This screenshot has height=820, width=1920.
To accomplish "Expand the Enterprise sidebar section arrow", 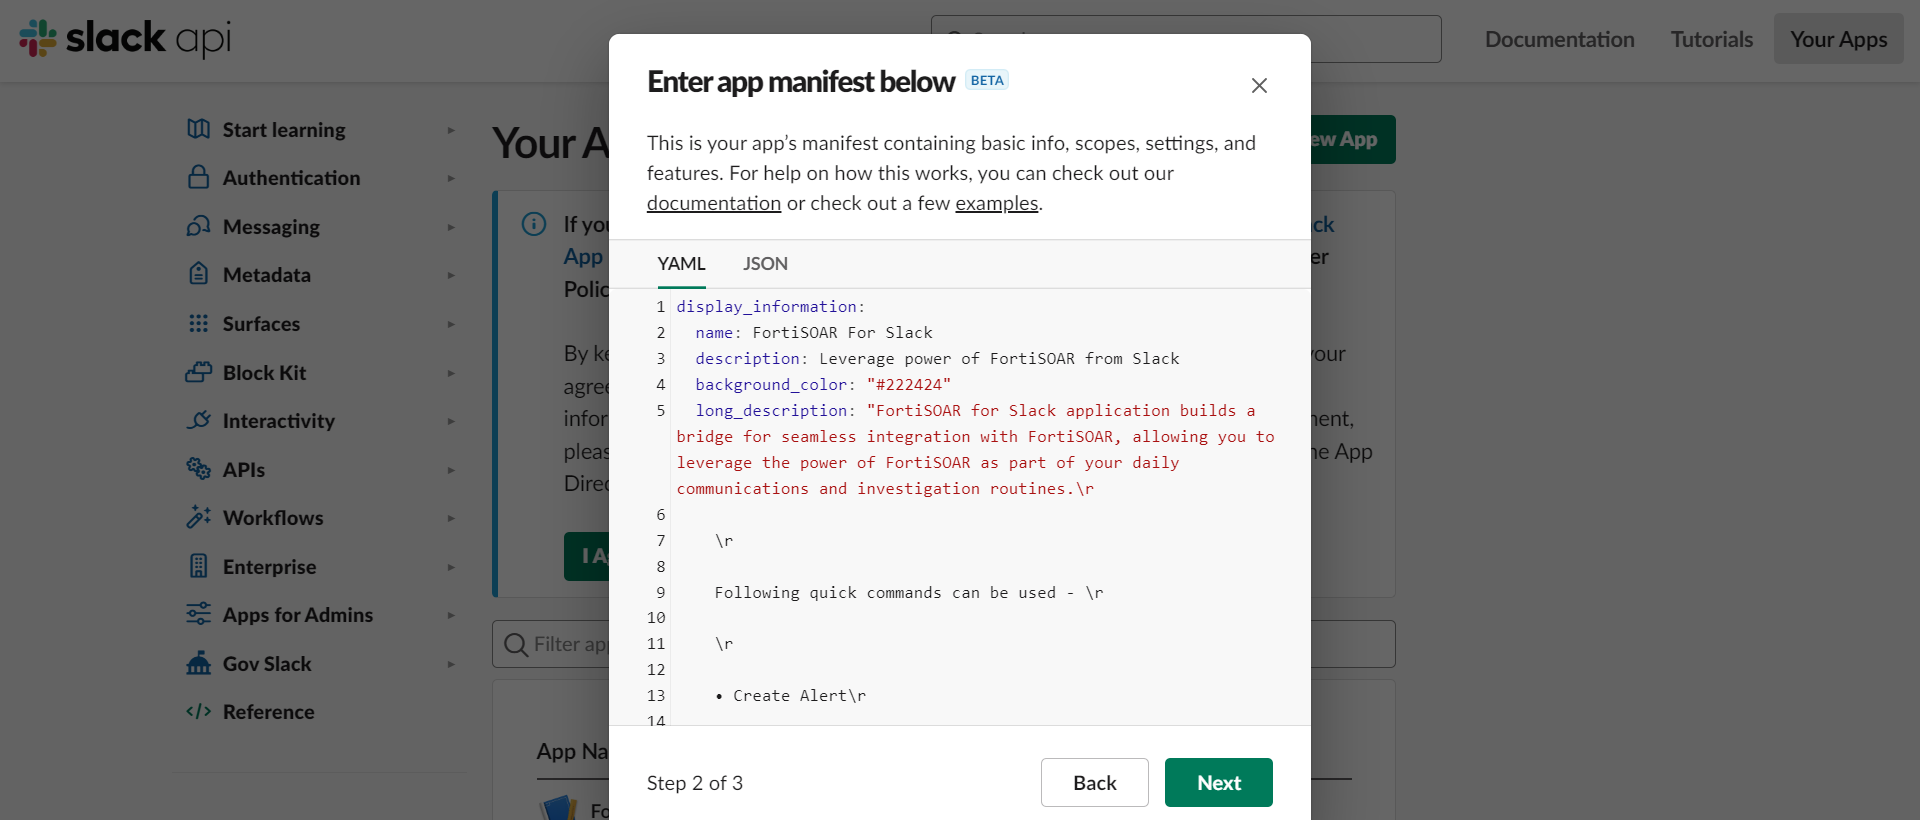I will tap(451, 567).
